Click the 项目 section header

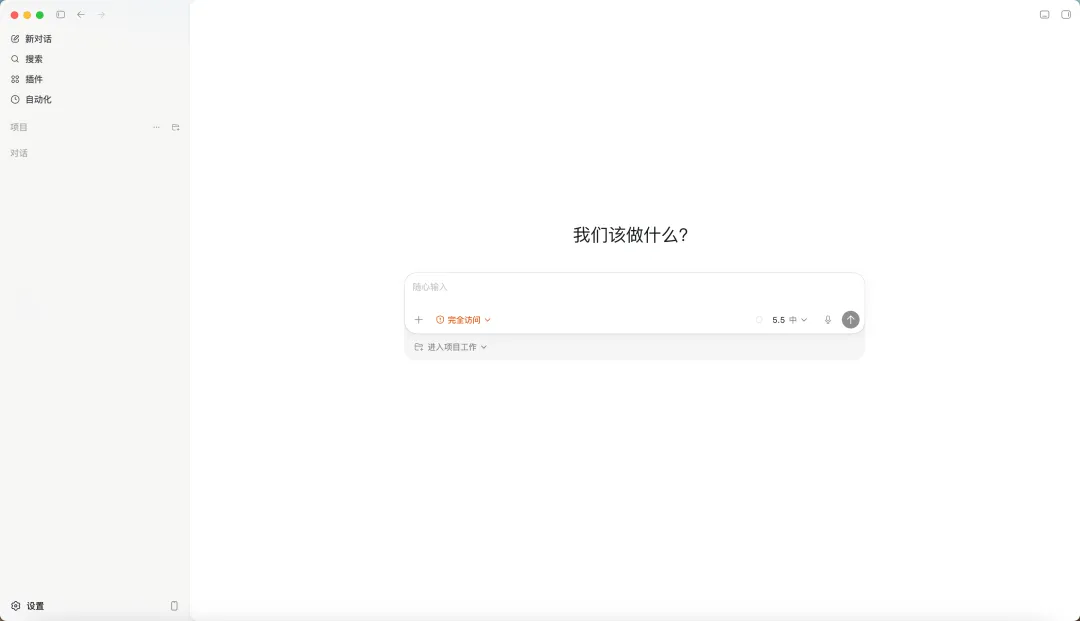click(x=19, y=127)
